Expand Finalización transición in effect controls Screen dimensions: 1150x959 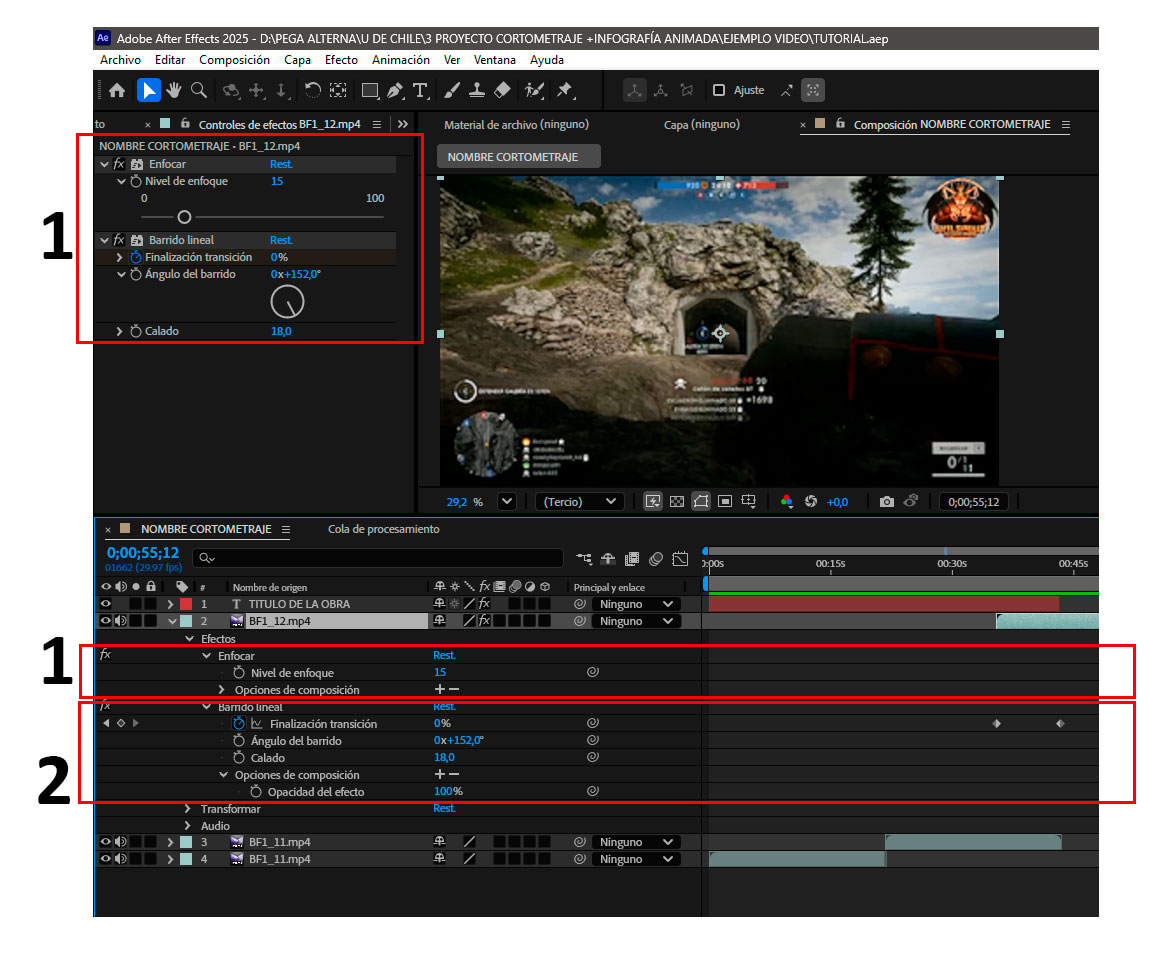[120, 257]
